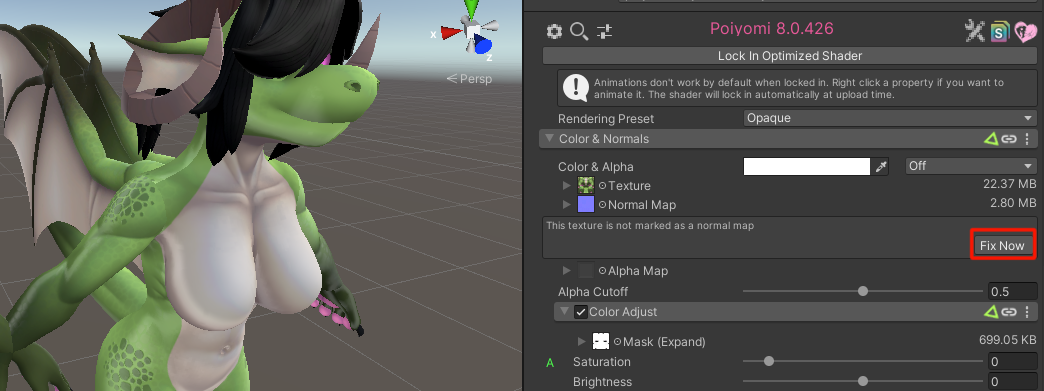Open the Off dropdown next to Color & Alpha
This screenshot has width=1044, height=391.
pyautogui.click(x=970, y=166)
